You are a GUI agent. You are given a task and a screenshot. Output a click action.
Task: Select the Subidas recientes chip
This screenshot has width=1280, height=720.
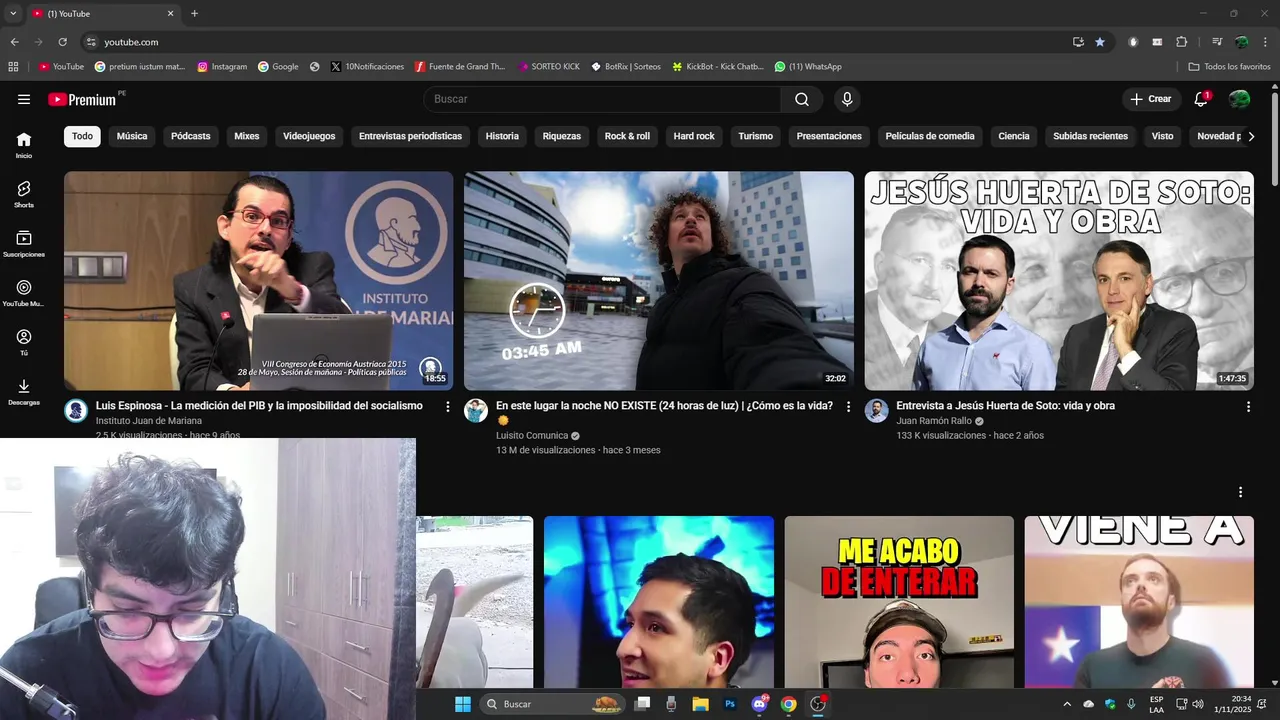point(1090,136)
